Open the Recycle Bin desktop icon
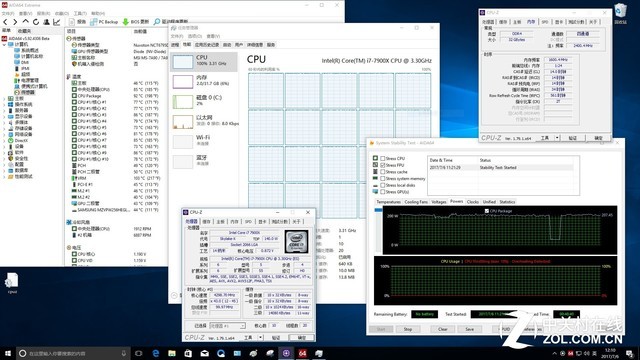640x360 pixels. click(x=620, y=13)
